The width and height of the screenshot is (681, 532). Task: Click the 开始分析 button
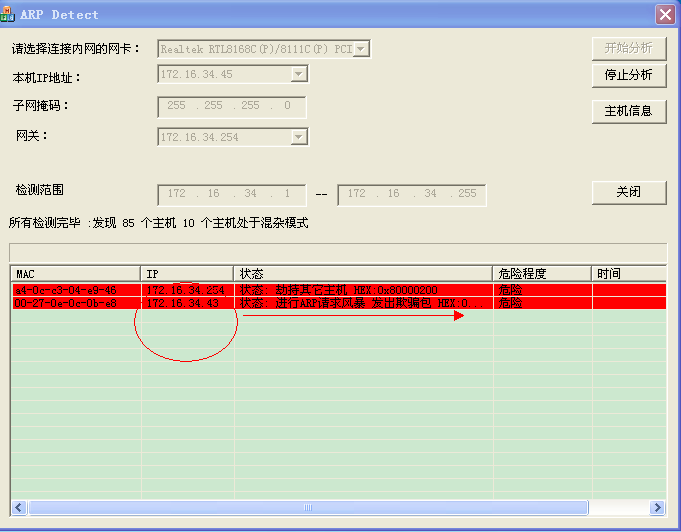point(628,48)
